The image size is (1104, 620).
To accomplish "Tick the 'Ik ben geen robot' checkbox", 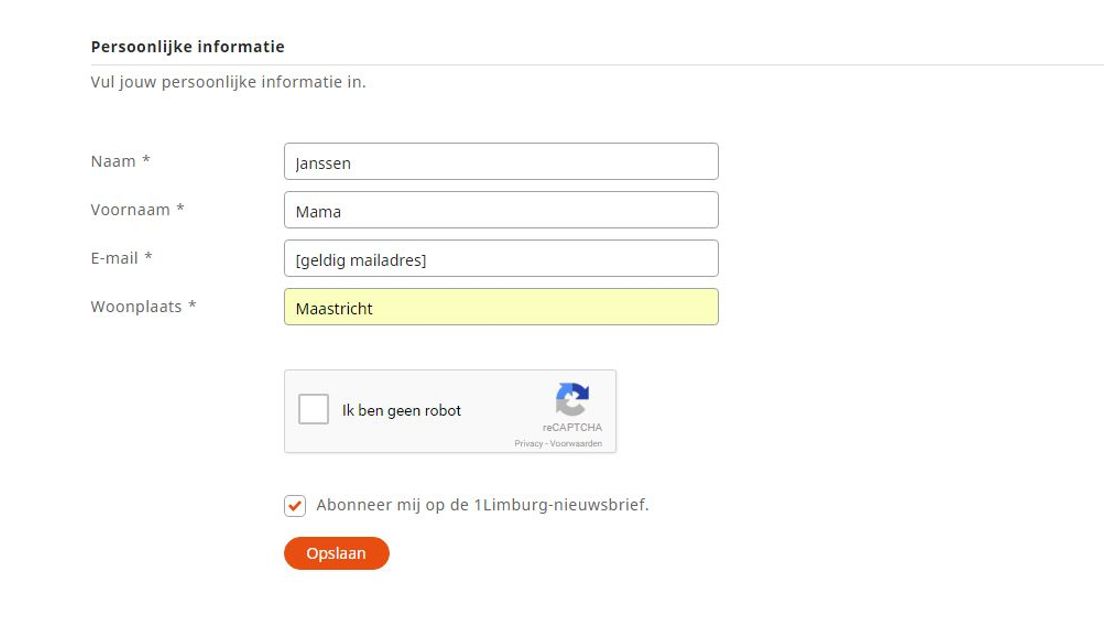I will pyautogui.click(x=313, y=409).
